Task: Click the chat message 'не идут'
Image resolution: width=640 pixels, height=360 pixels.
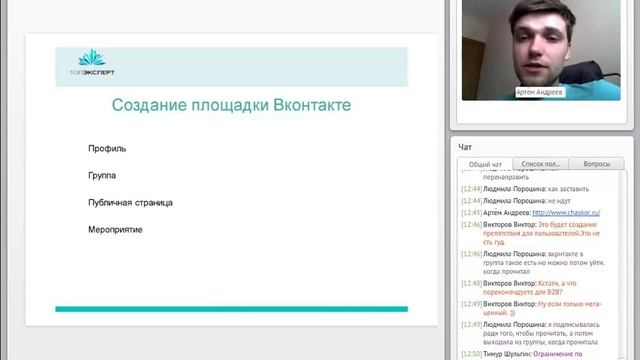Action: [x=516, y=201]
